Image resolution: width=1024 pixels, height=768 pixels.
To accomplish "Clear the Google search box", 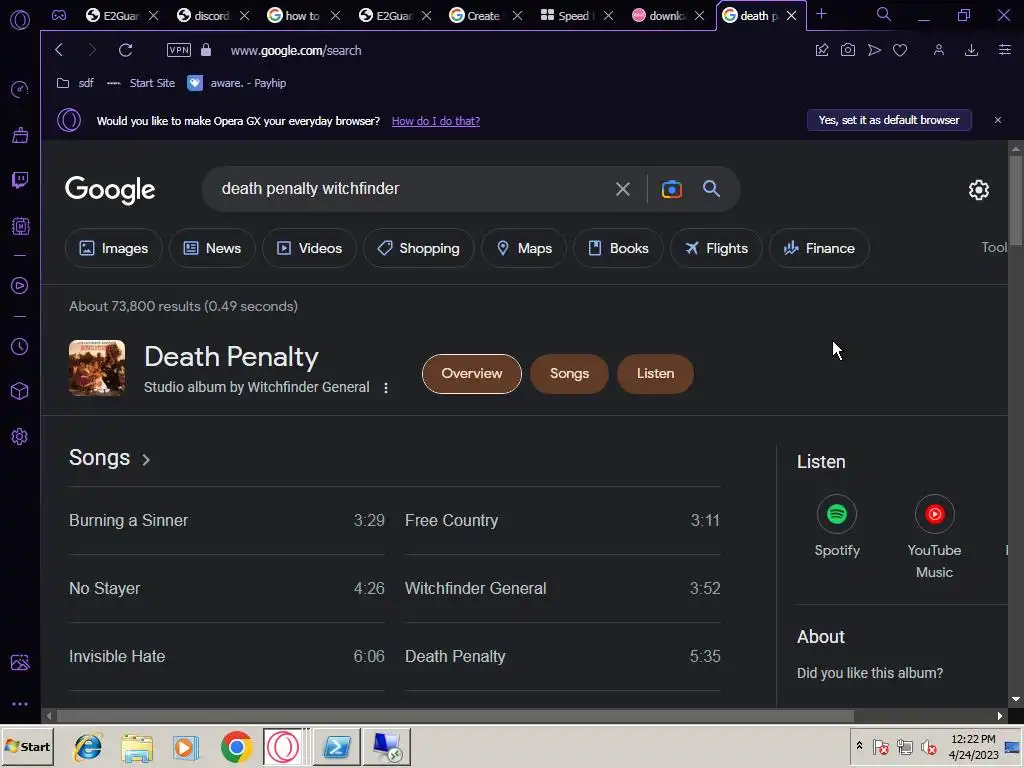I will (x=622, y=189).
